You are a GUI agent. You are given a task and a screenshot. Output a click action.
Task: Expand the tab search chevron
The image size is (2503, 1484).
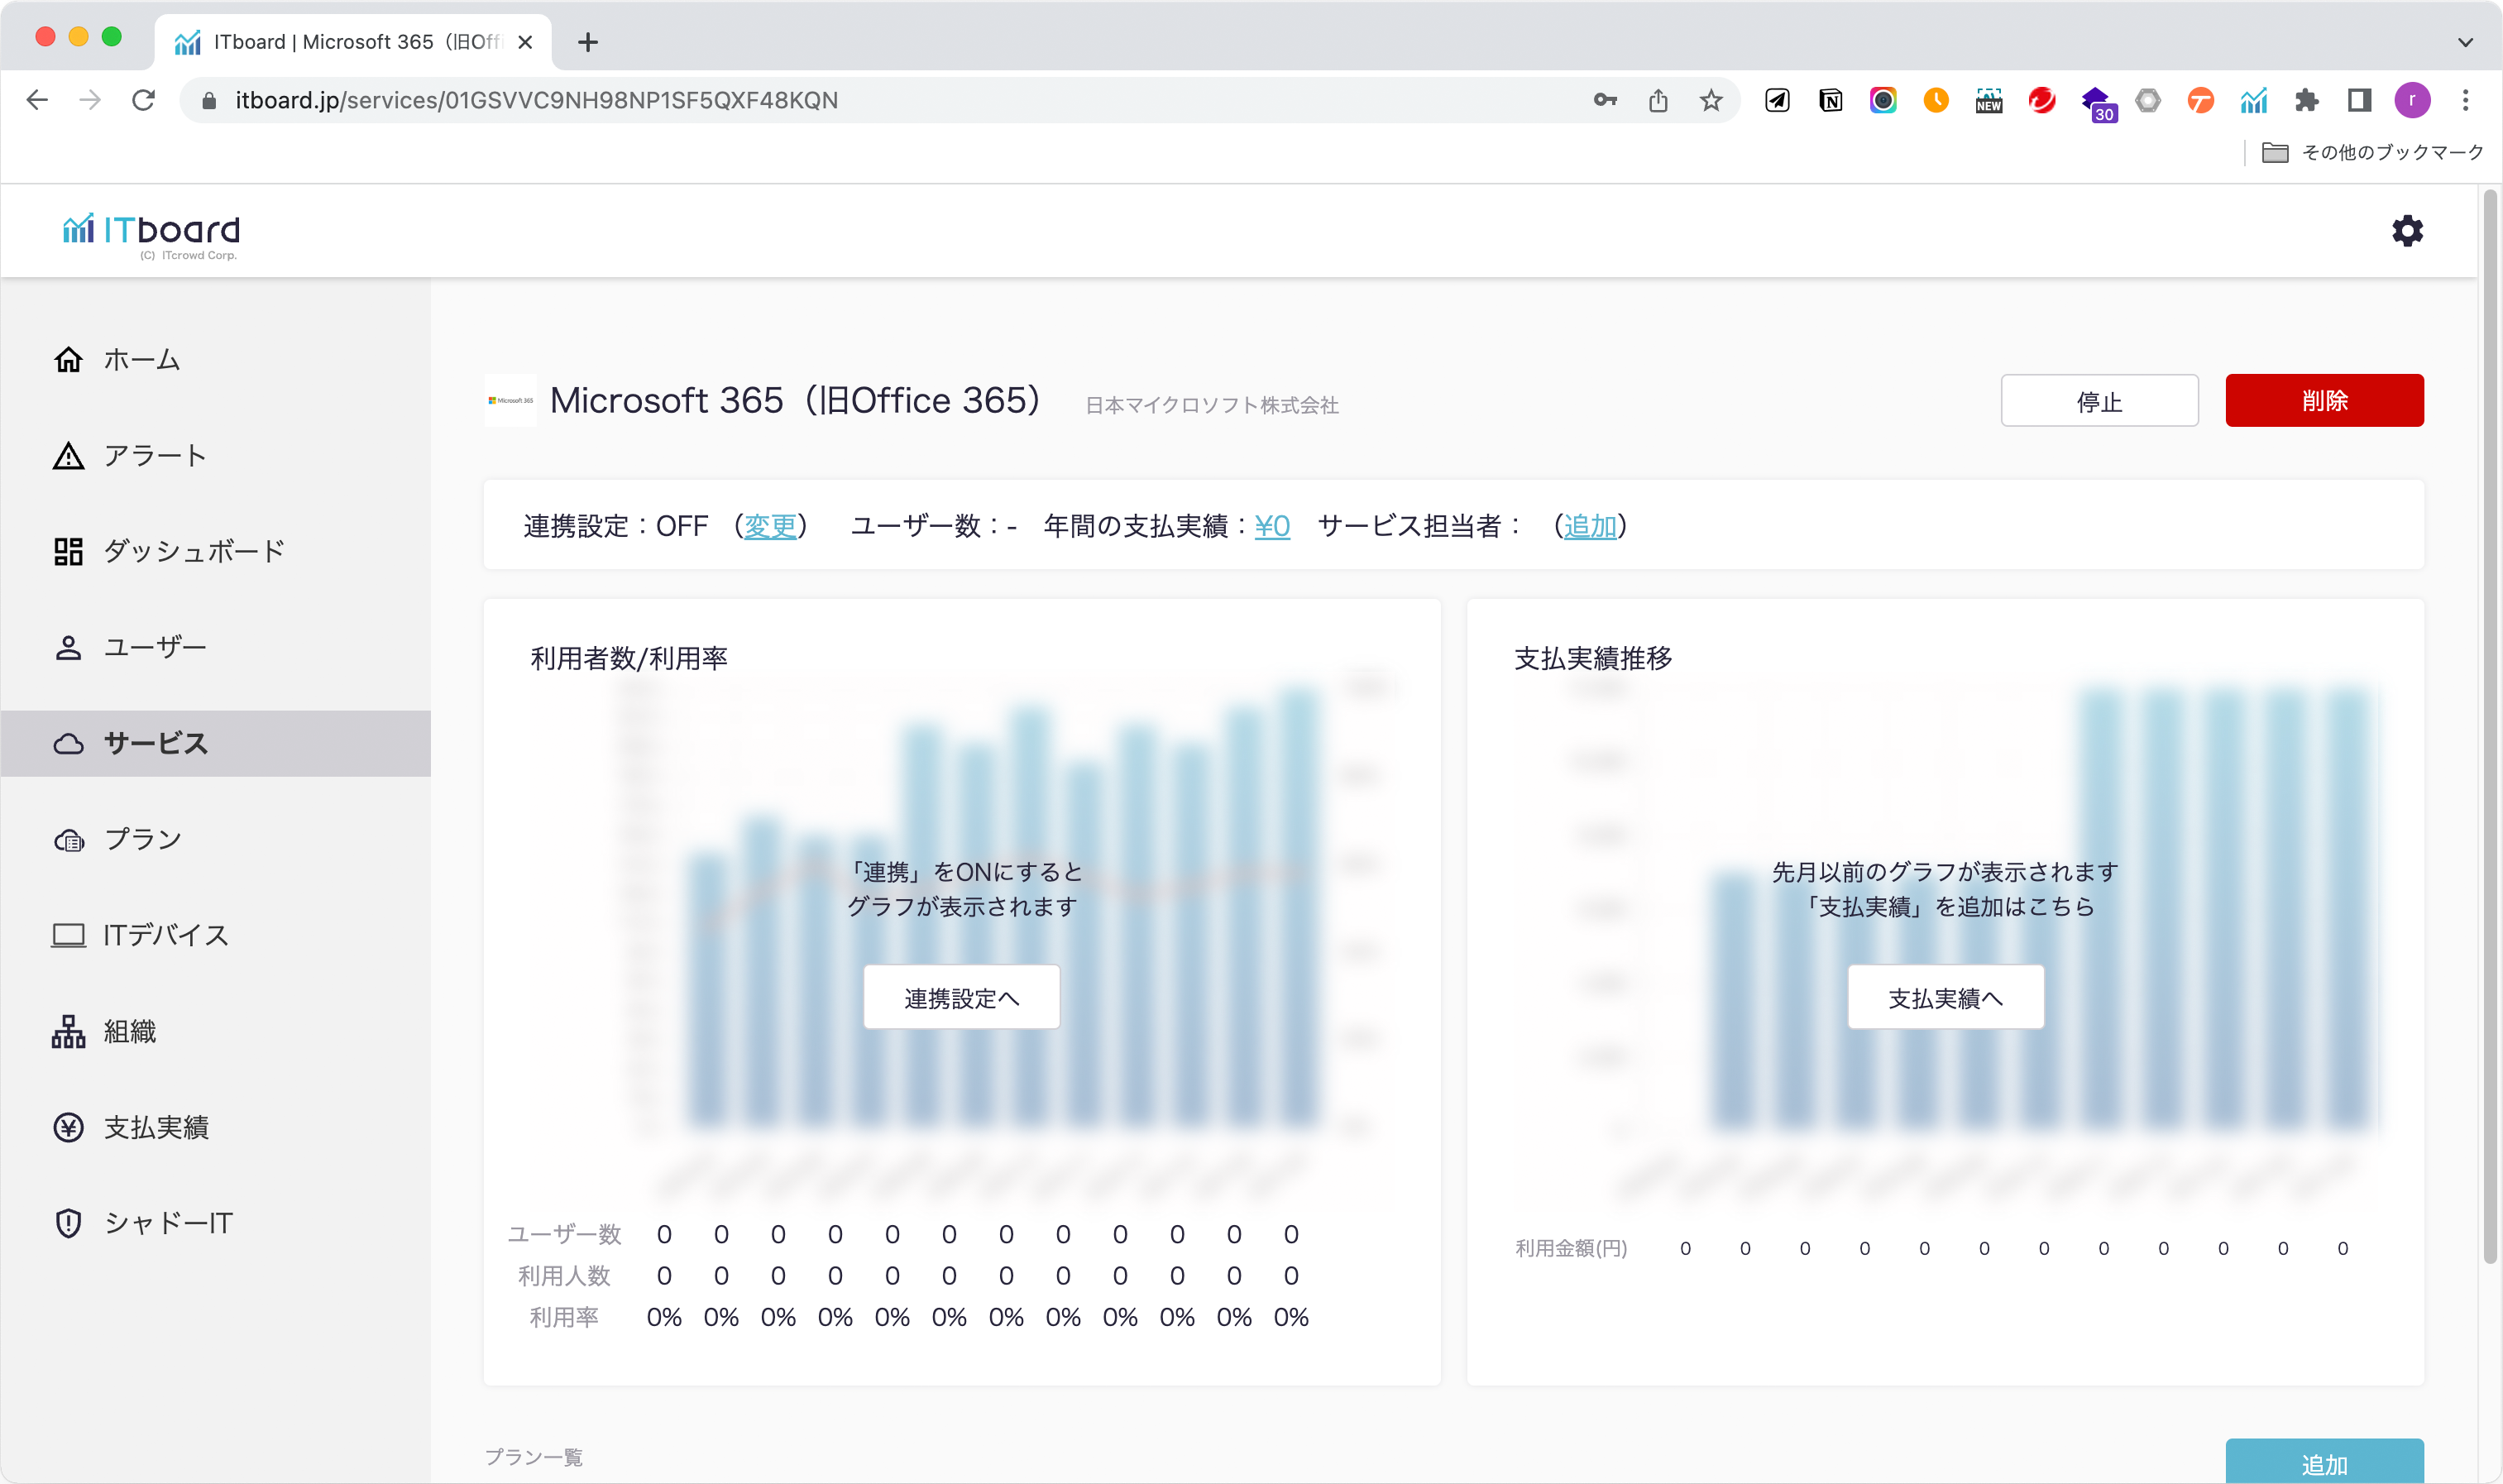[2465, 42]
